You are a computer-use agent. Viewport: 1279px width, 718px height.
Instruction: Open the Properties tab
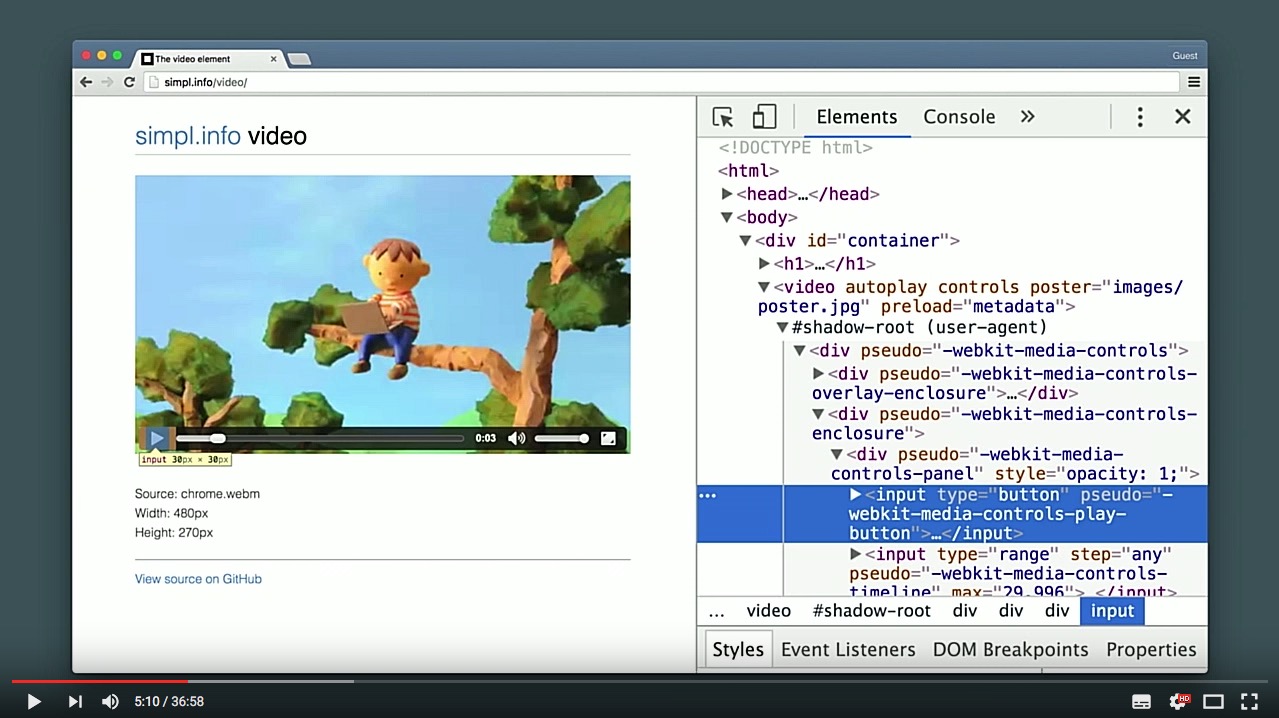[1151, 650]
